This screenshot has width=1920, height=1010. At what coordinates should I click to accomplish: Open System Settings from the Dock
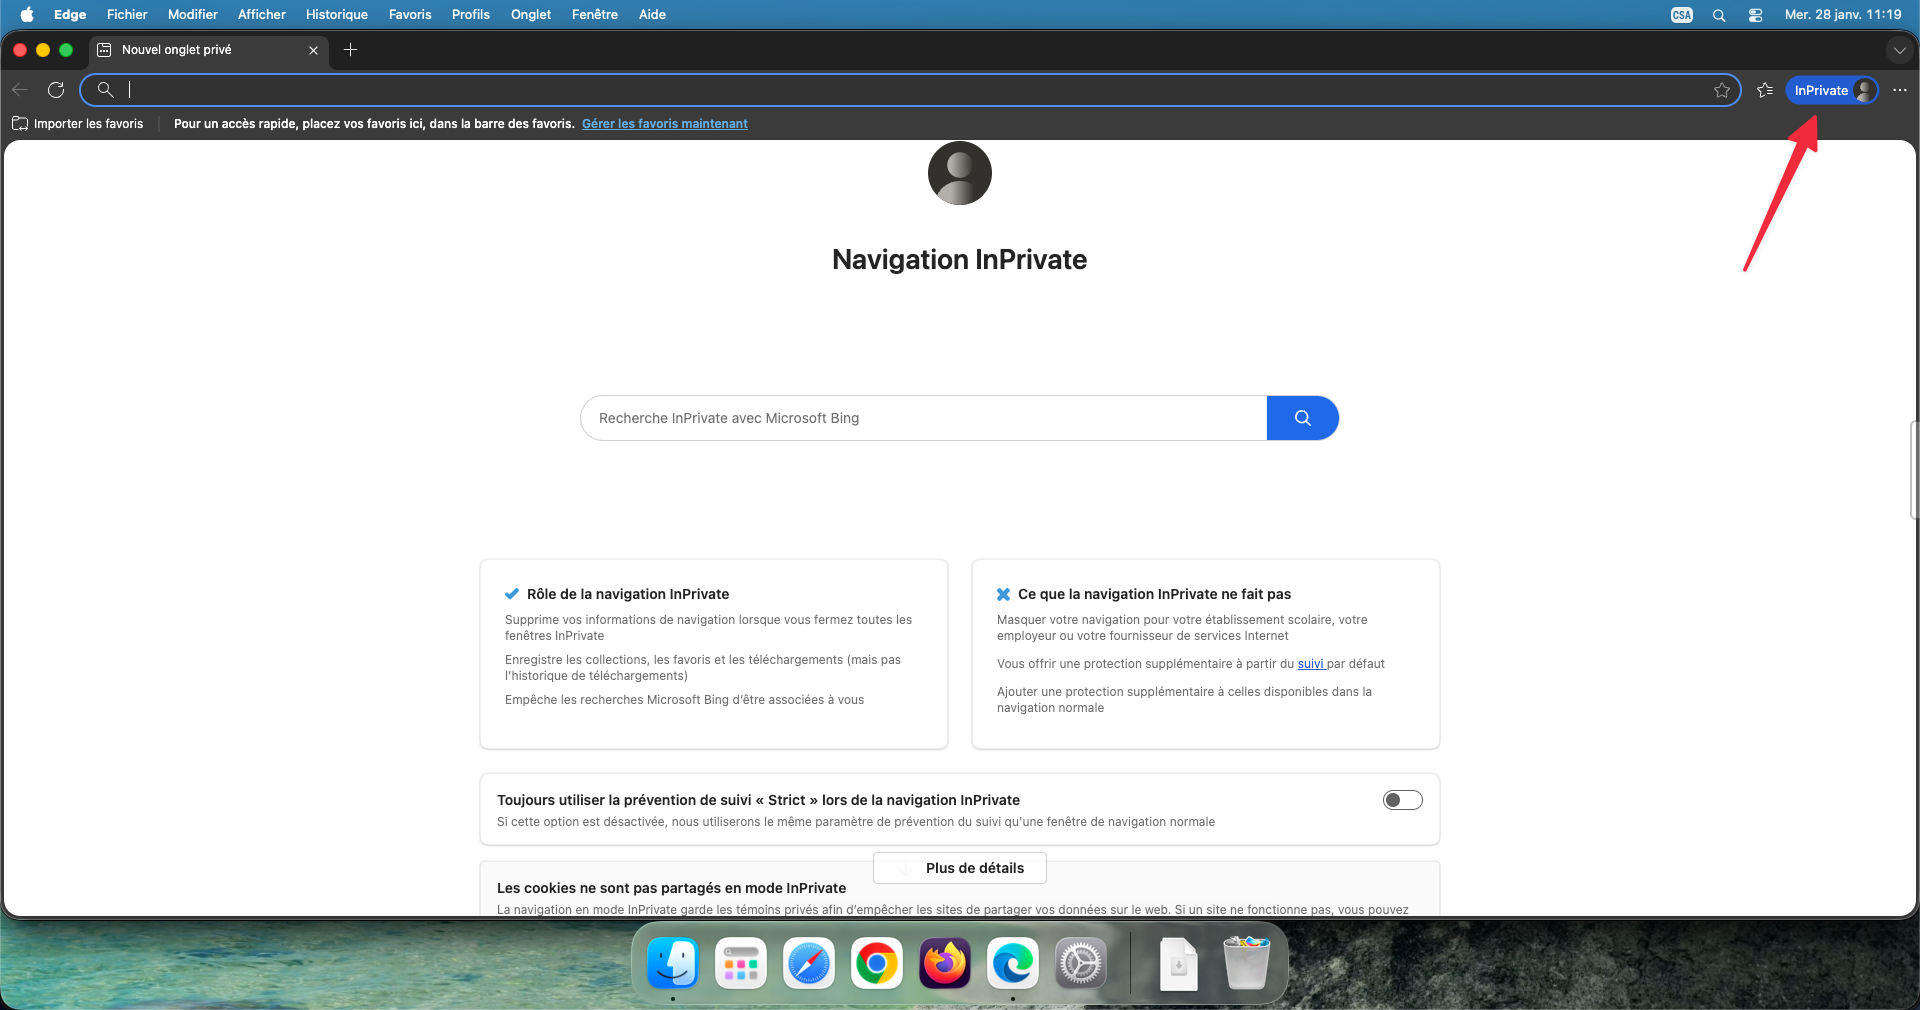coord(1081,964)
